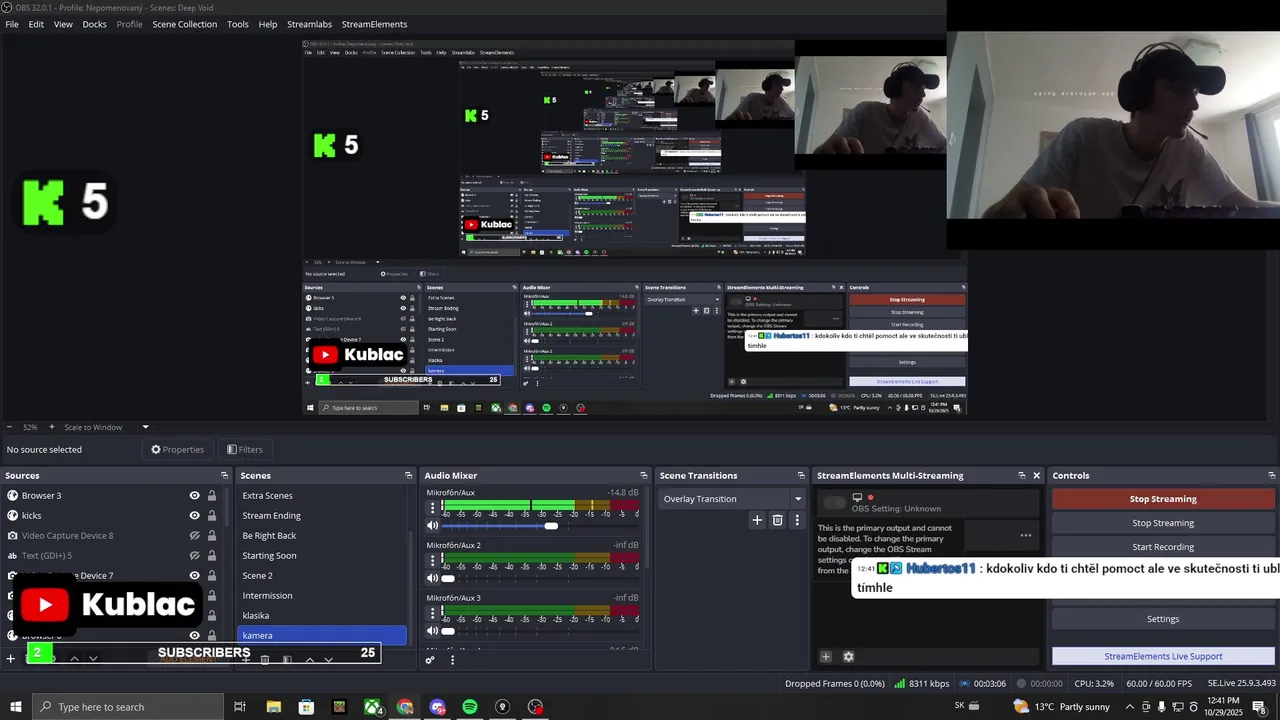The image size is (1280, 720).
Task: Open the Scale to Window dropdown
Action: (x=106, y=427)
